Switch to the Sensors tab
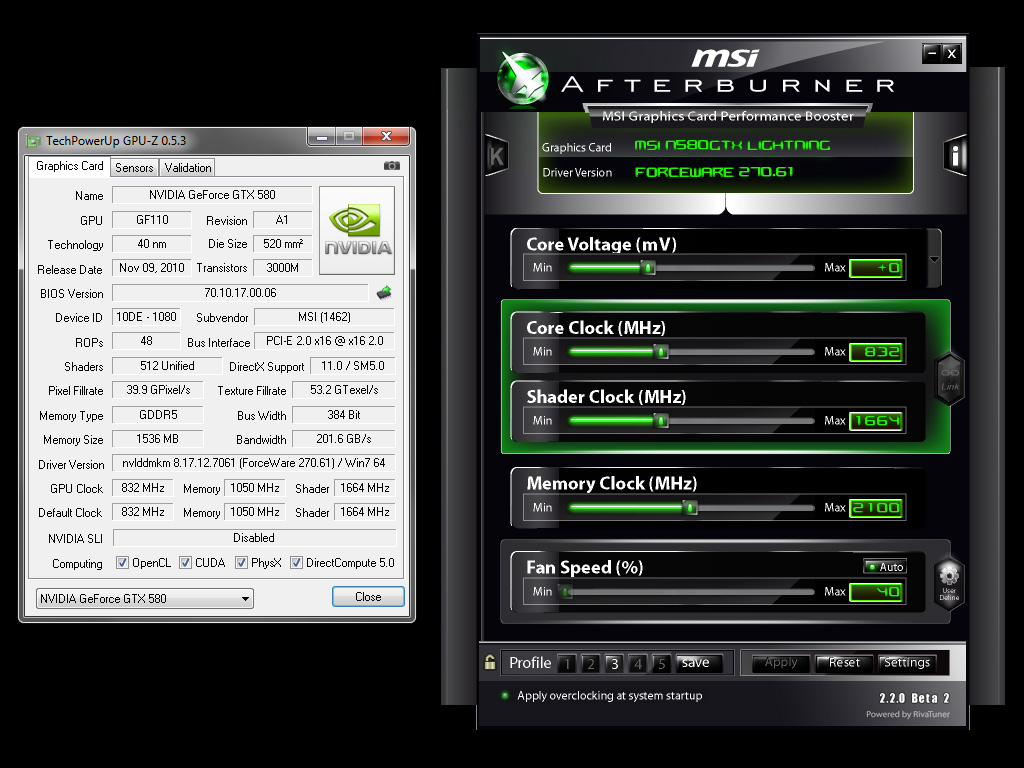The image size is (1024, 768). click(134, 168)
